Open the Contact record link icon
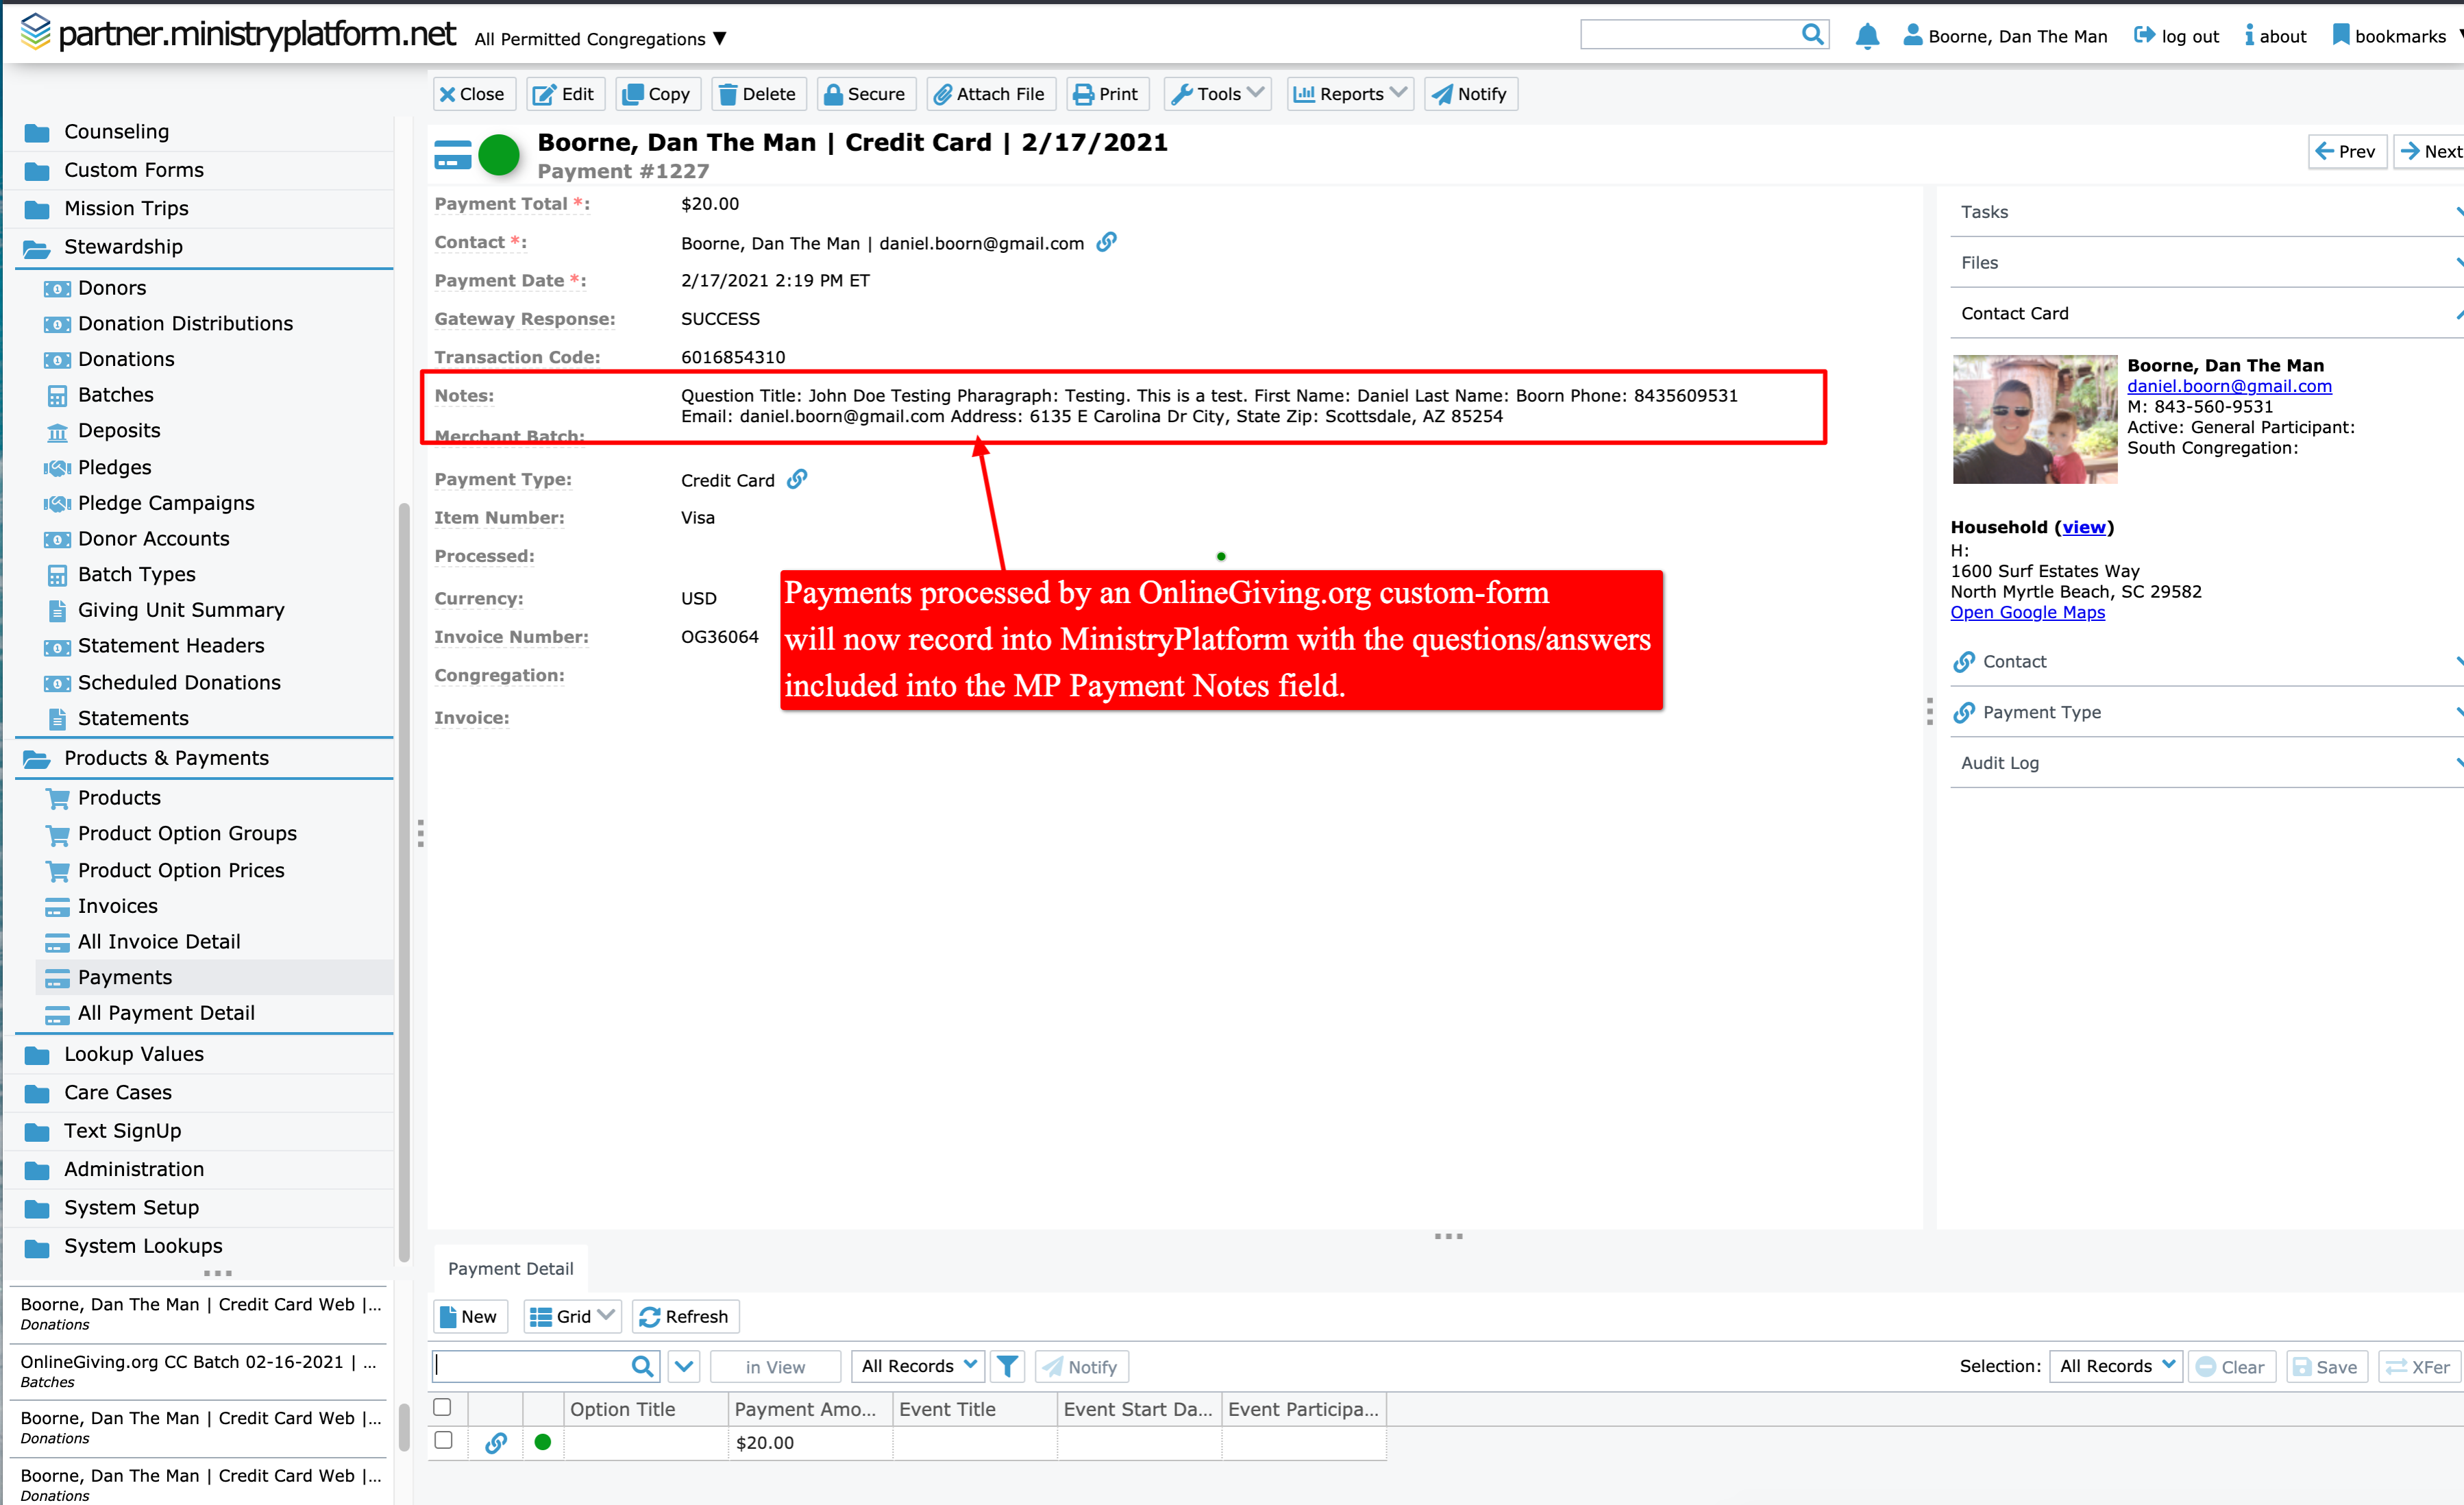The width and height of the screenshot is (2464, 1505). pos(1106,242)
